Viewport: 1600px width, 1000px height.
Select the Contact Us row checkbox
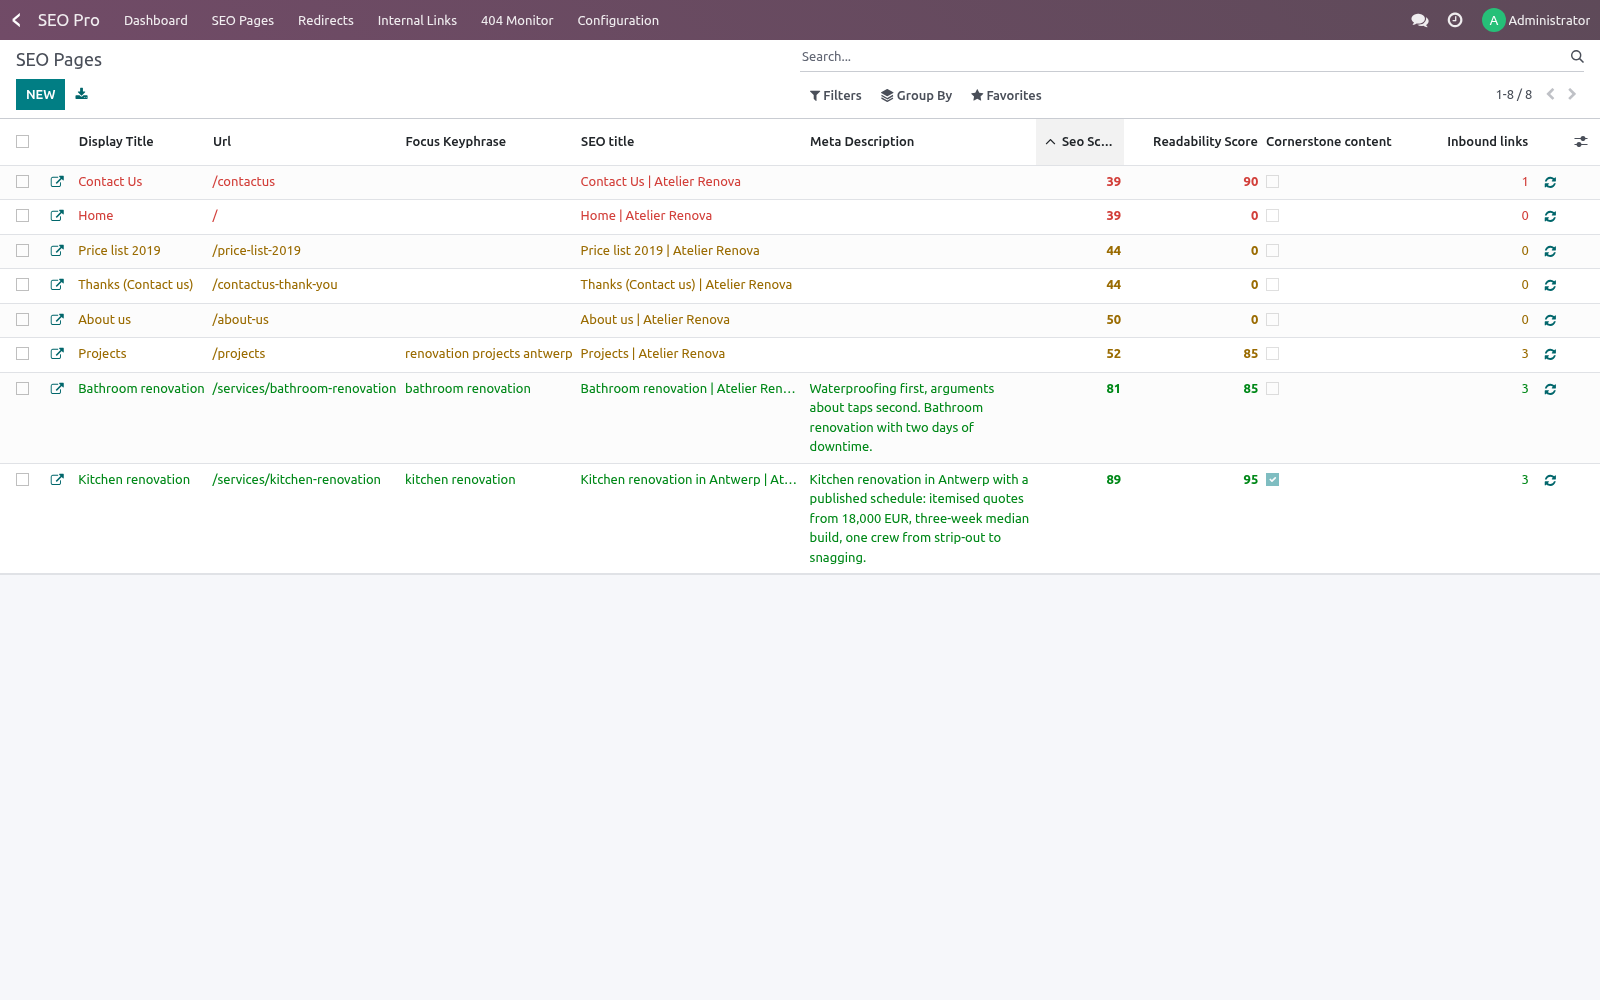pyautogui.click(x=22, y=182)
